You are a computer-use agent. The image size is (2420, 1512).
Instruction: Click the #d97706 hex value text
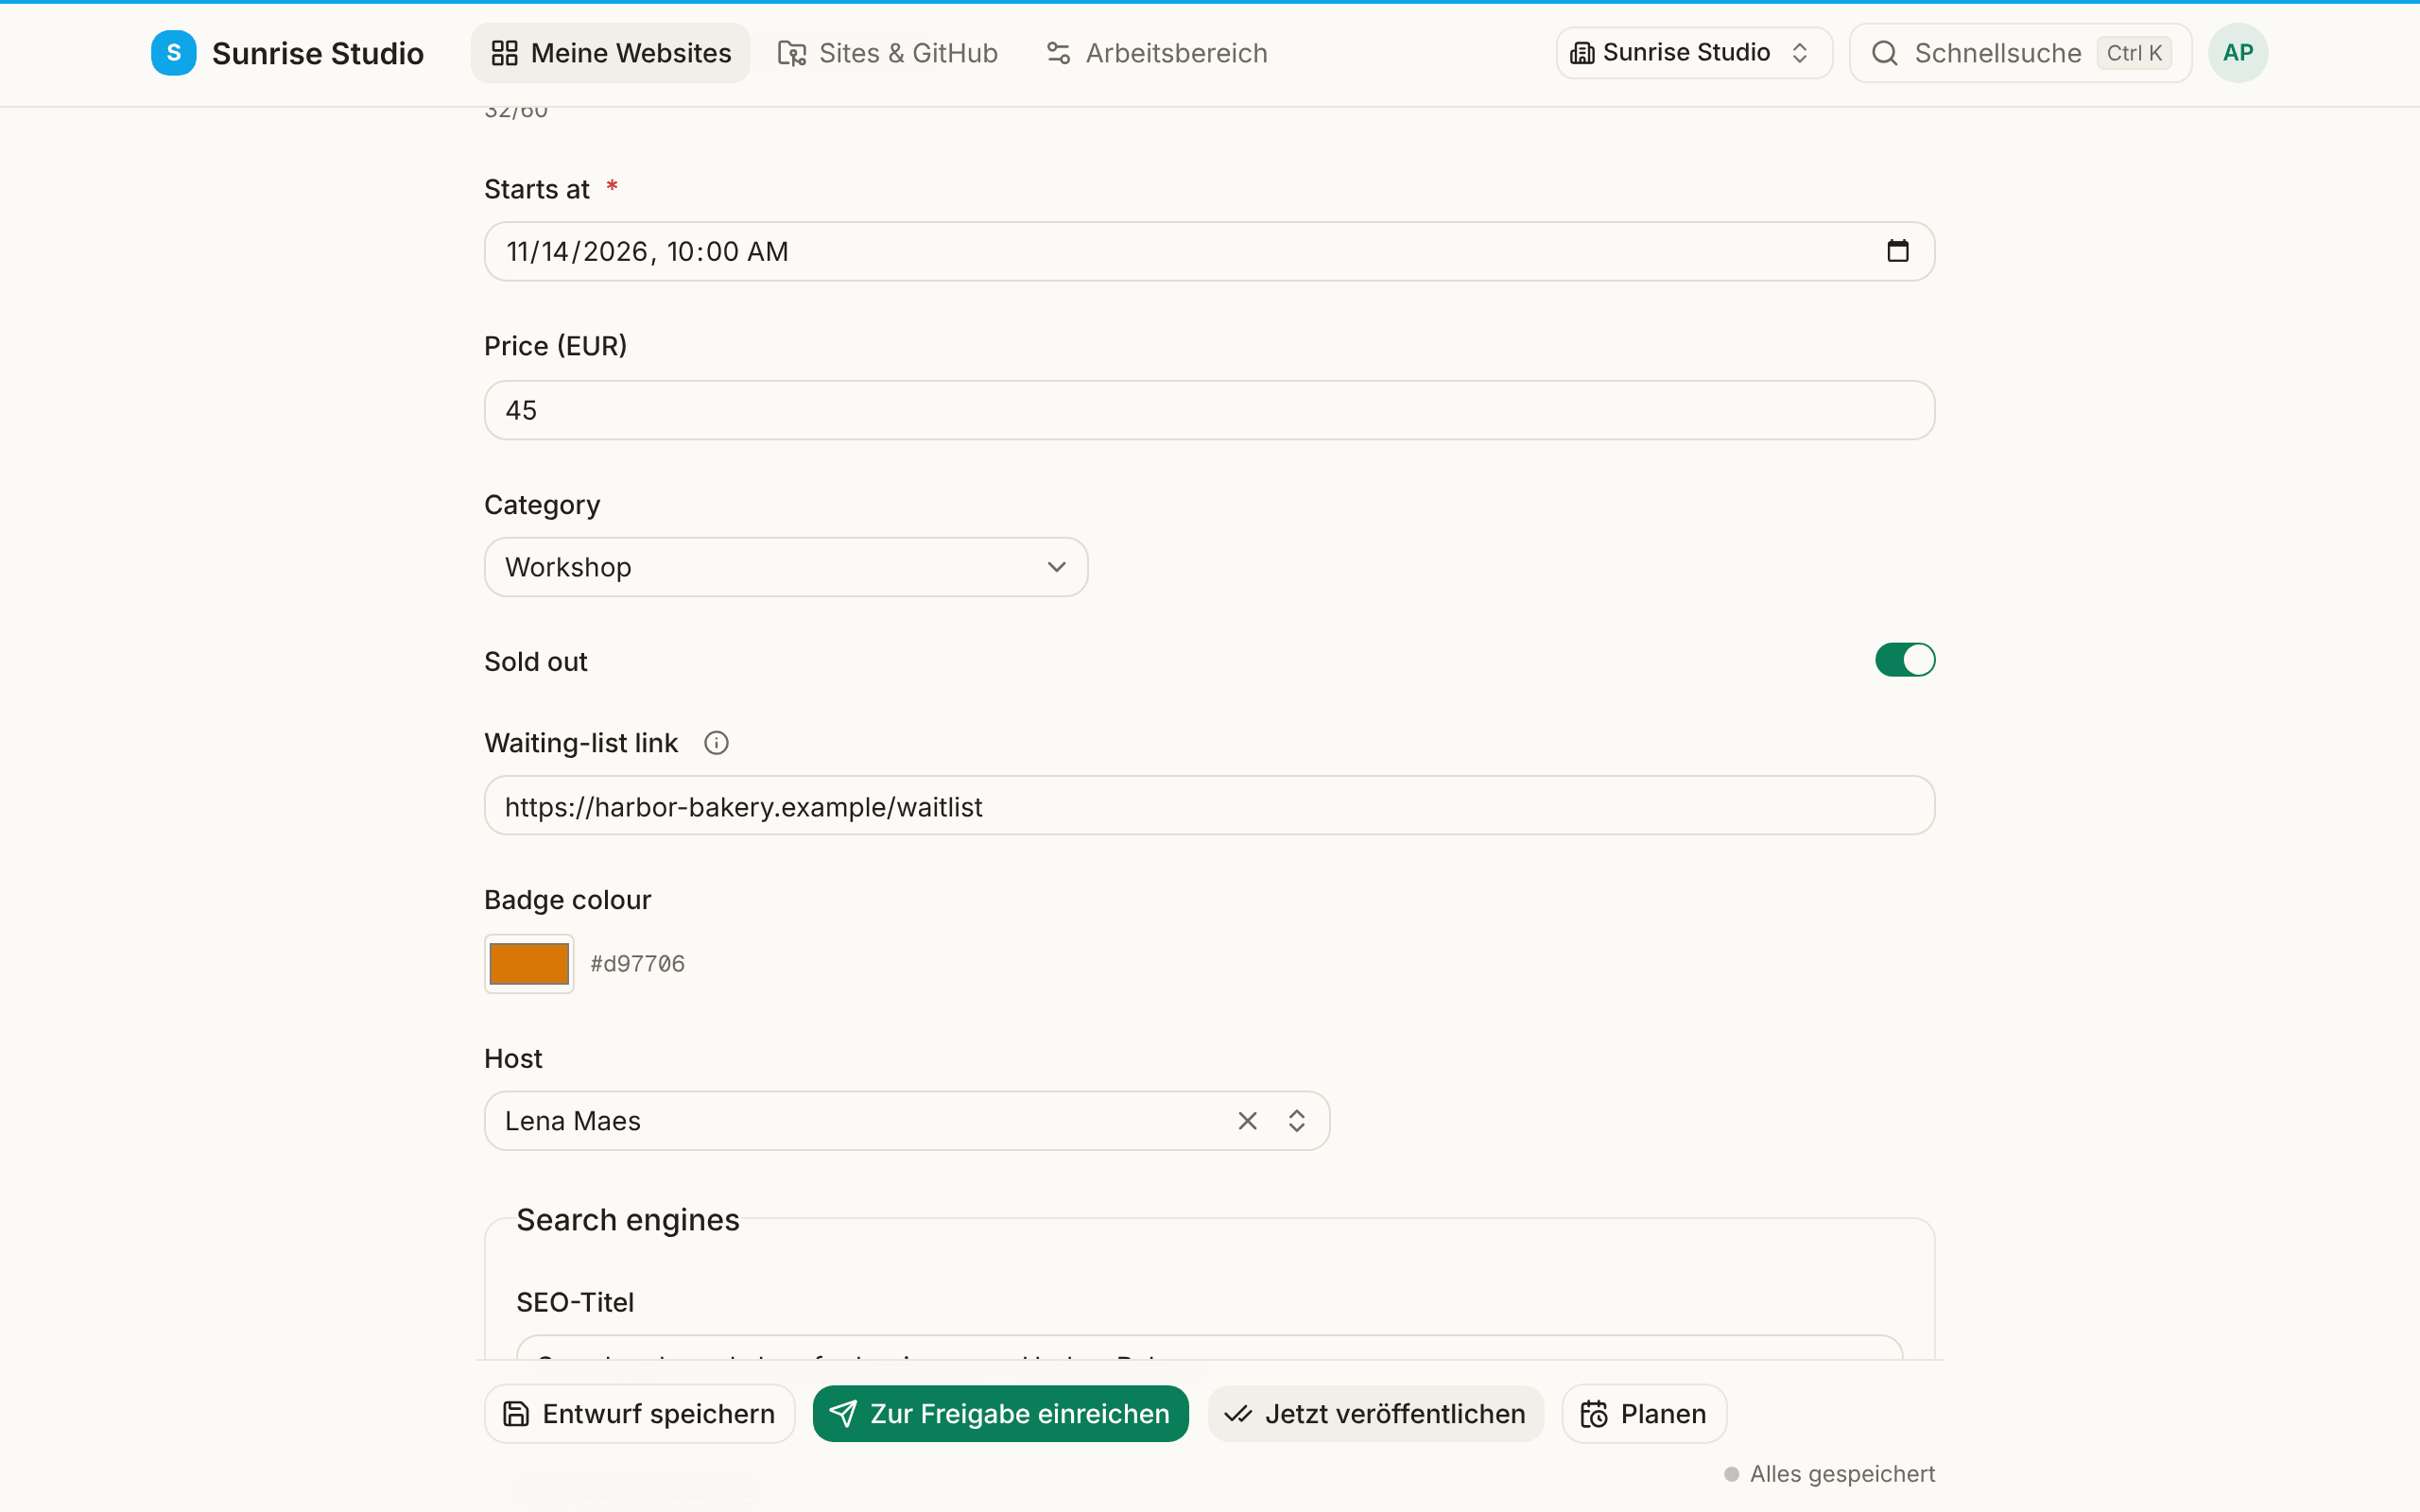(638, 964)
